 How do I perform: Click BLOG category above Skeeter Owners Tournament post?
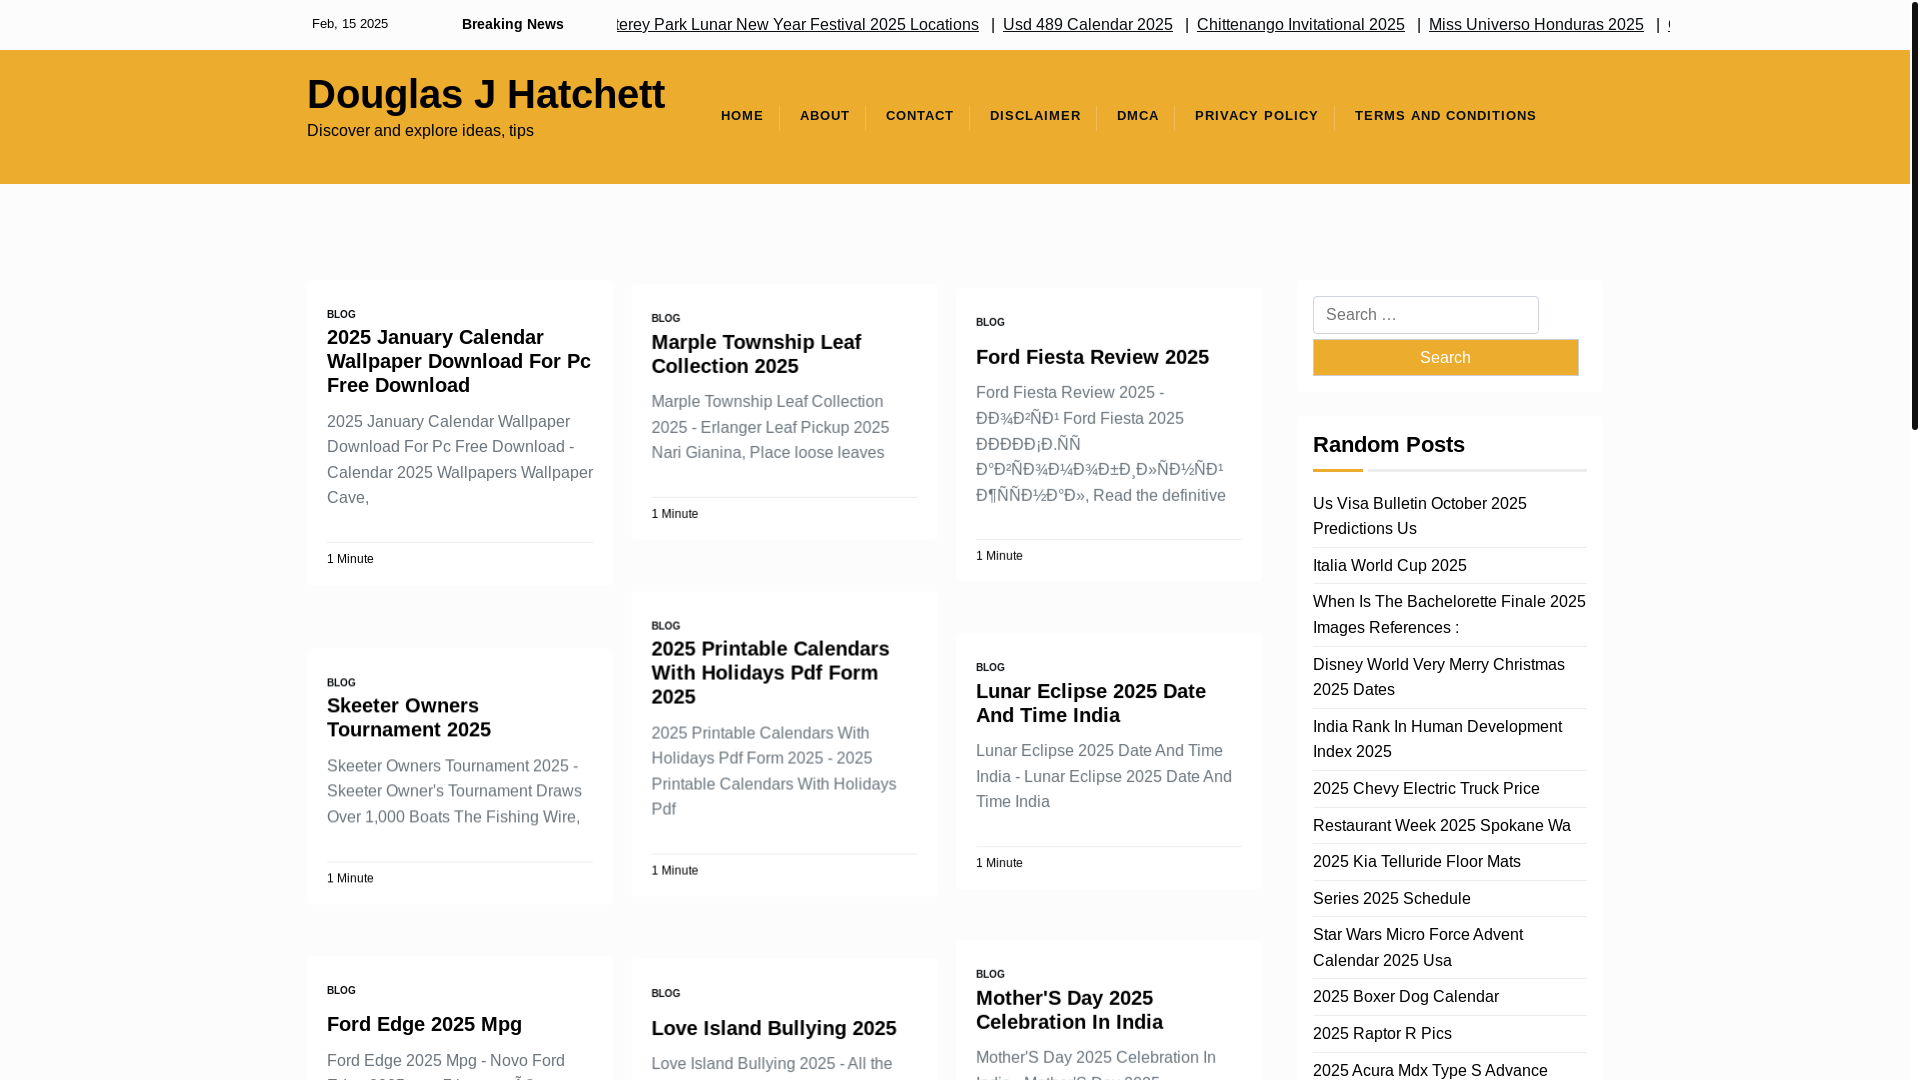tap(341, 683)
